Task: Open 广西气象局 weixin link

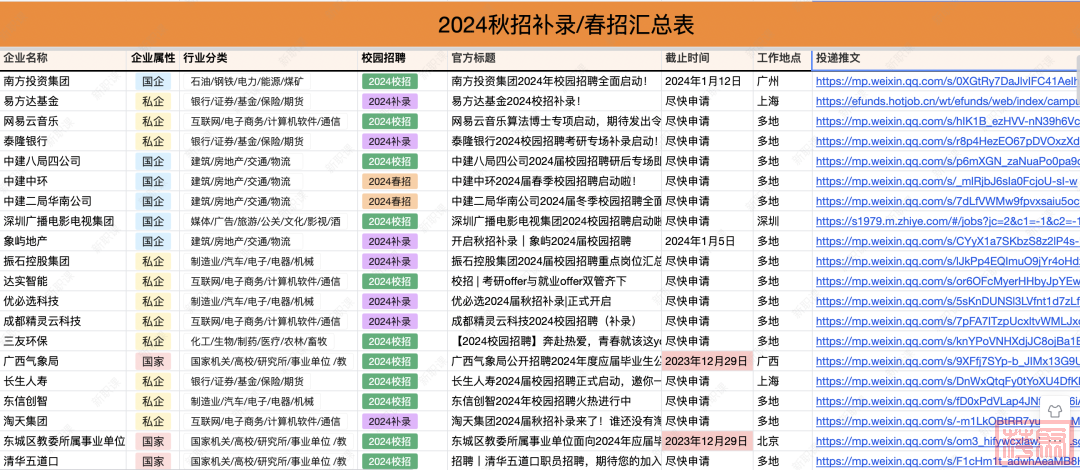Action: 947,361
